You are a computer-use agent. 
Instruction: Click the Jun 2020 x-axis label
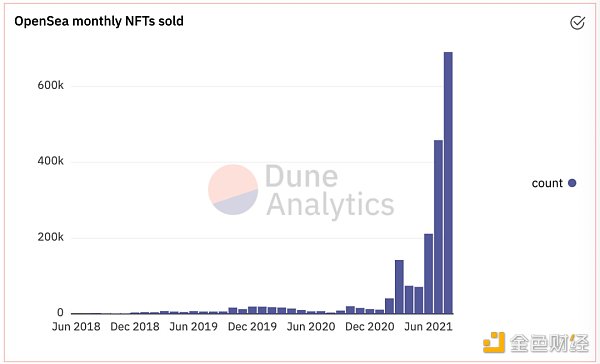pos(311,326)
